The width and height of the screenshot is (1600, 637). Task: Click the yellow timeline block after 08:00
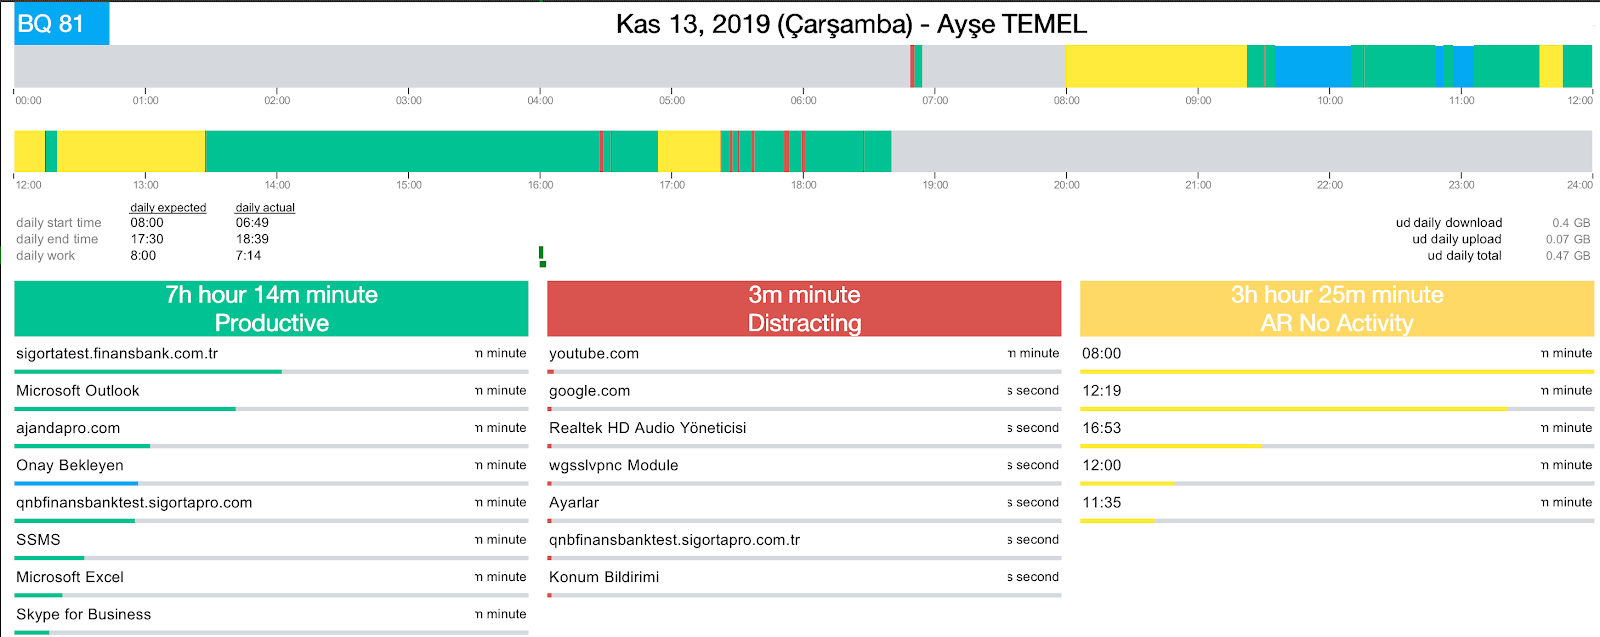click(x=1155, y=66)
